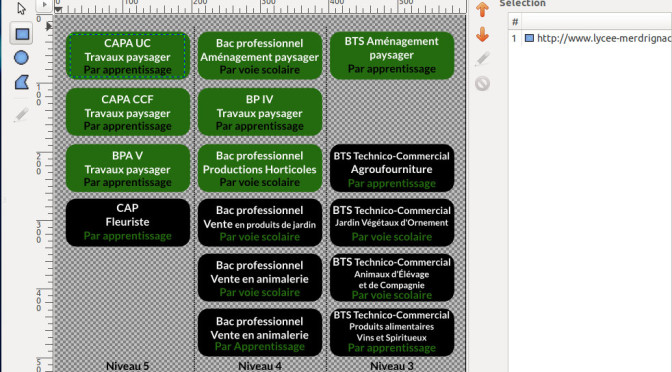Click the 'Bac professionnel Aménagement paysager' box

(260, 56)
